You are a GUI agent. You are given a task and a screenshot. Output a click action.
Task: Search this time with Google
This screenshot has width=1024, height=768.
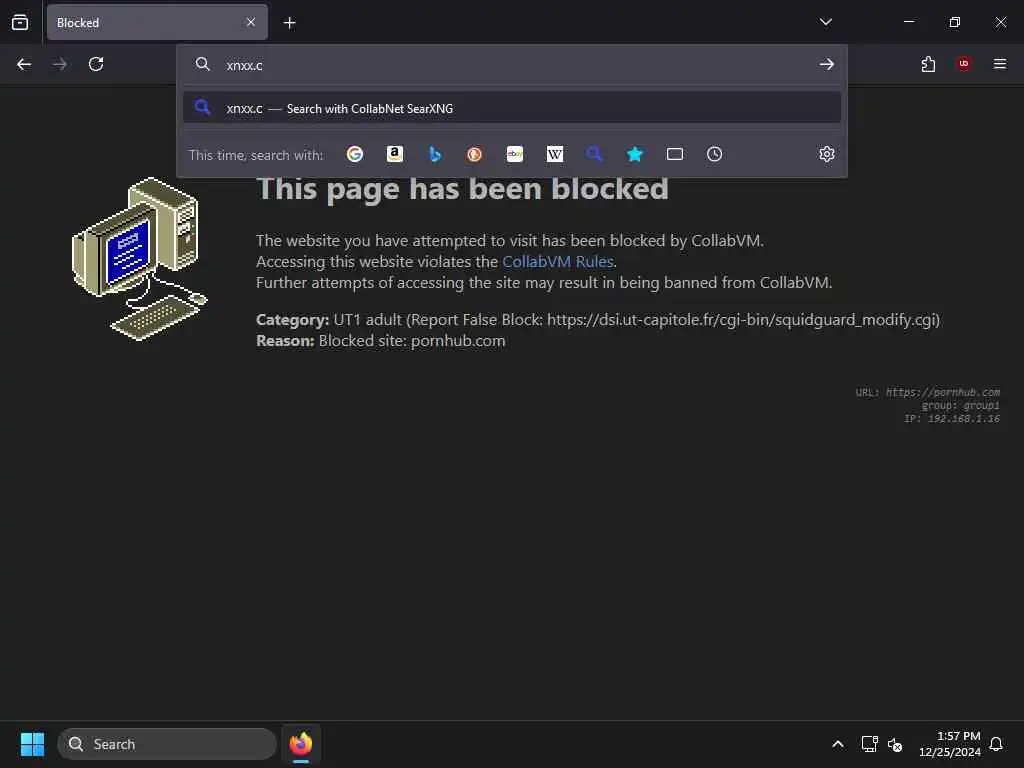coord(355,154)
